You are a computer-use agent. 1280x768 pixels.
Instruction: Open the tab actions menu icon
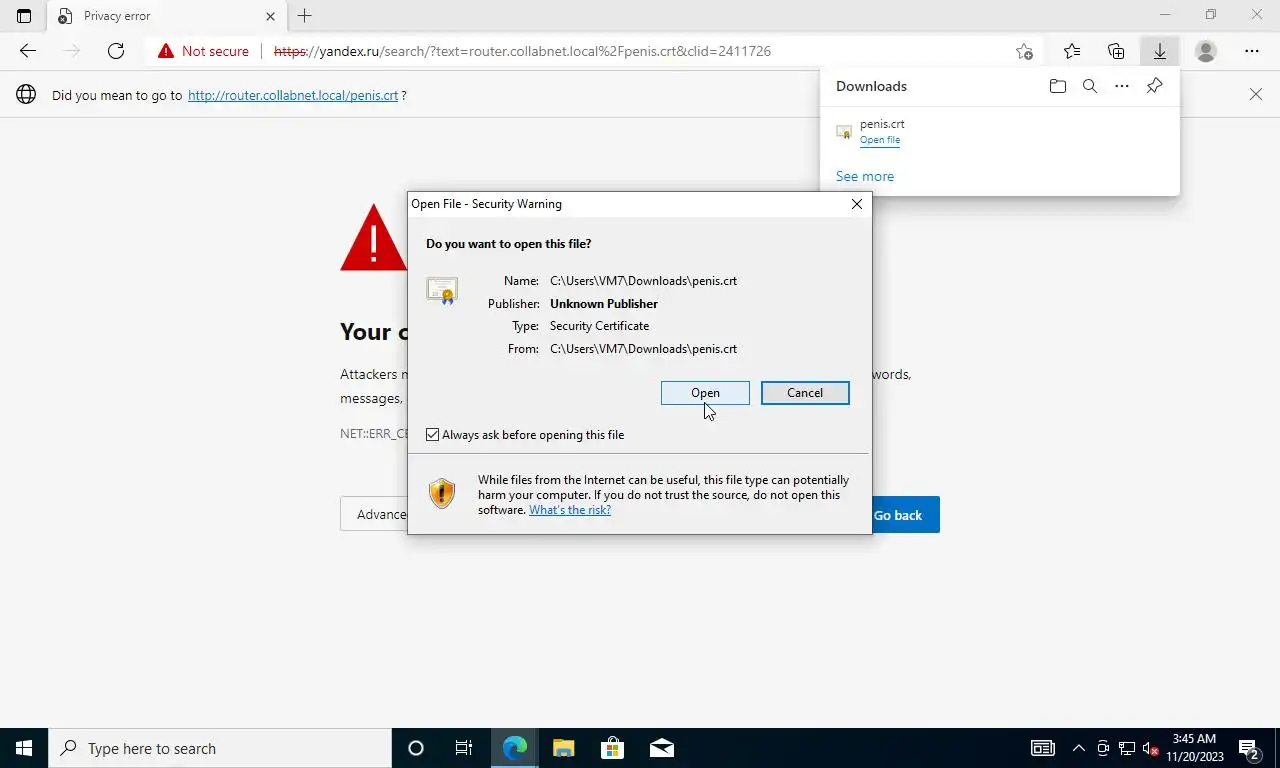tap(24, 16)
